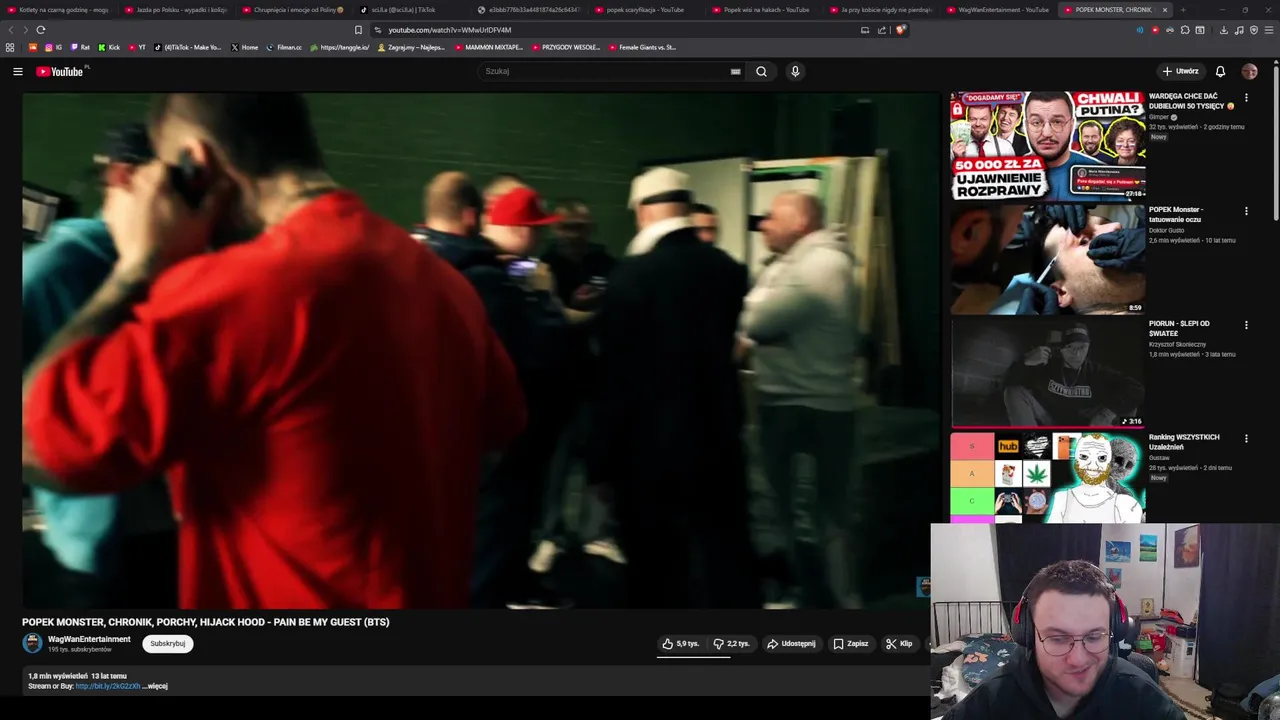This screenshot has height=720, width=1280.
Task: Open the WARDĘGA CHCE DAĆ DUBIELOWI video title
Action: tap(1190, 101)
